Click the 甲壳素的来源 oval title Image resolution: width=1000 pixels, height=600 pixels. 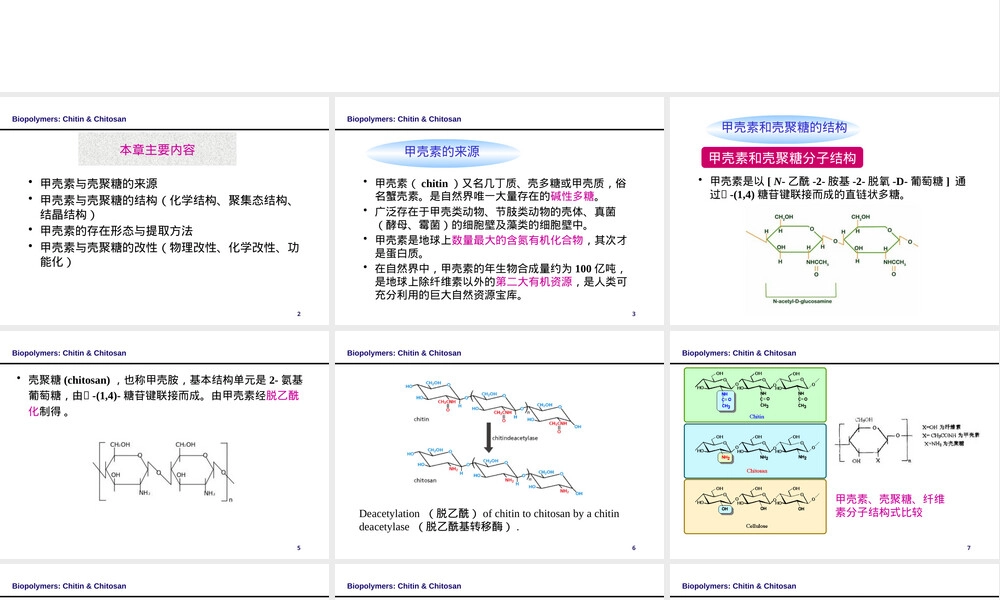[x=442, y=152]
